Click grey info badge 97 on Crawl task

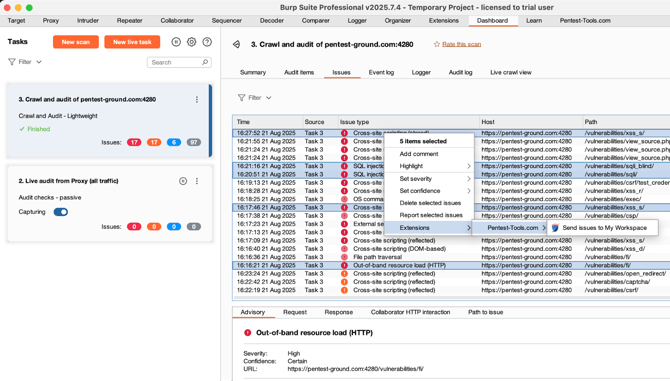[194, 142]
